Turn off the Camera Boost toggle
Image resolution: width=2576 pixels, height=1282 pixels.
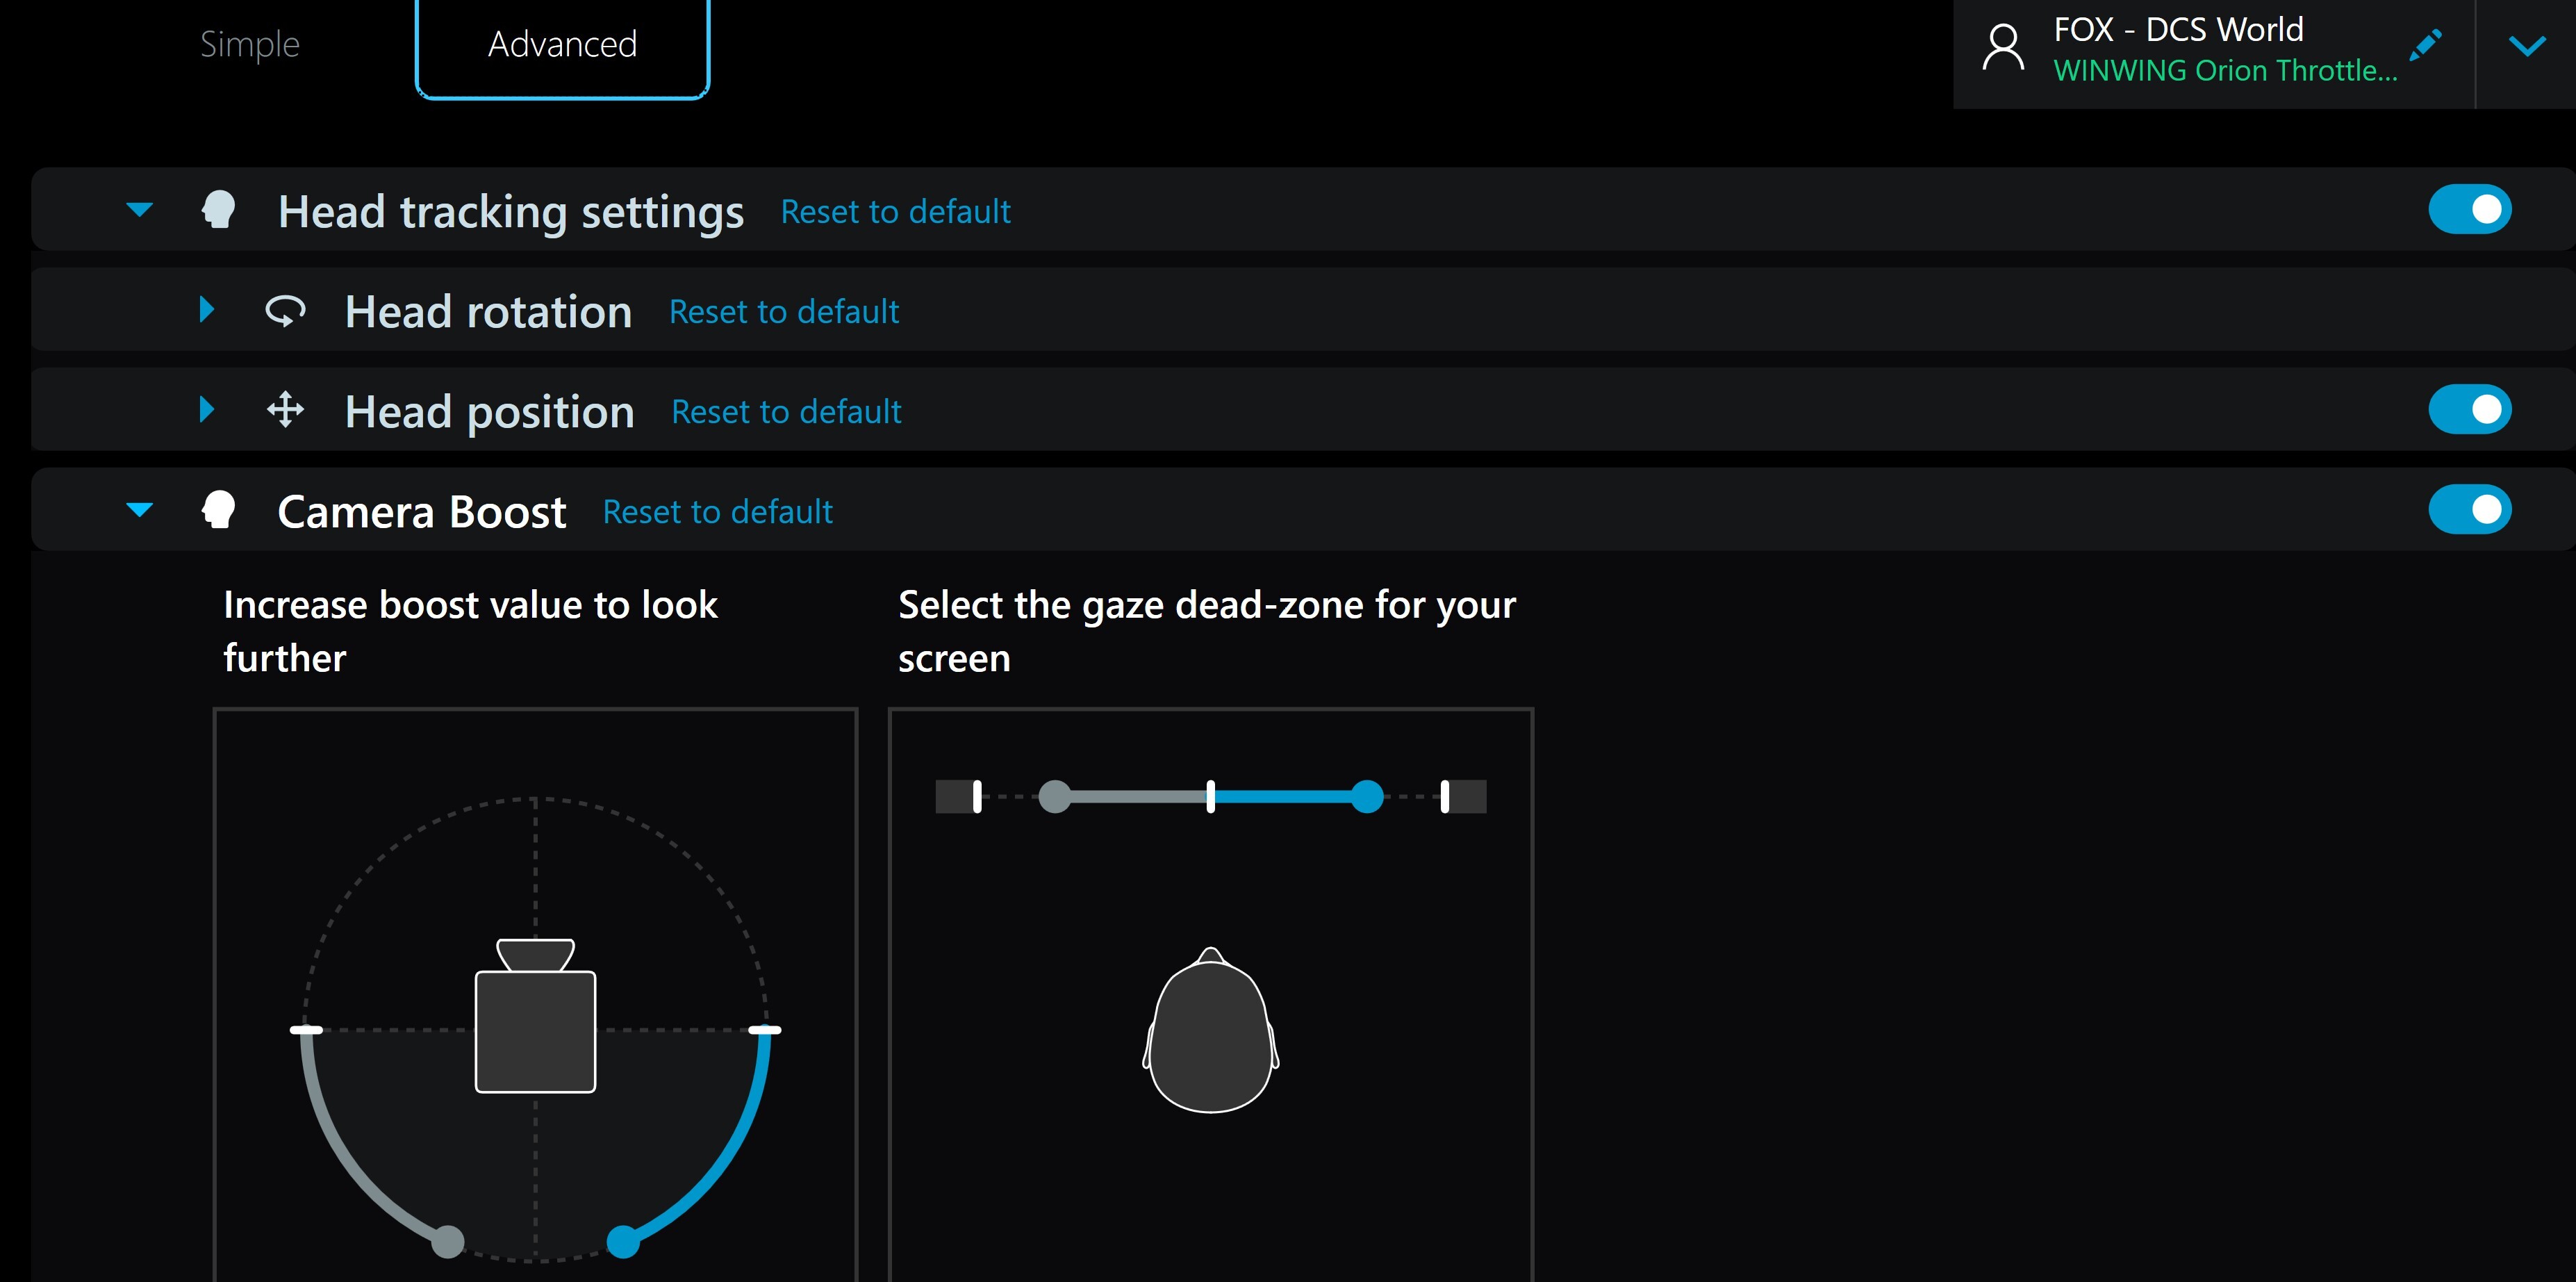tap(2470, 509)
